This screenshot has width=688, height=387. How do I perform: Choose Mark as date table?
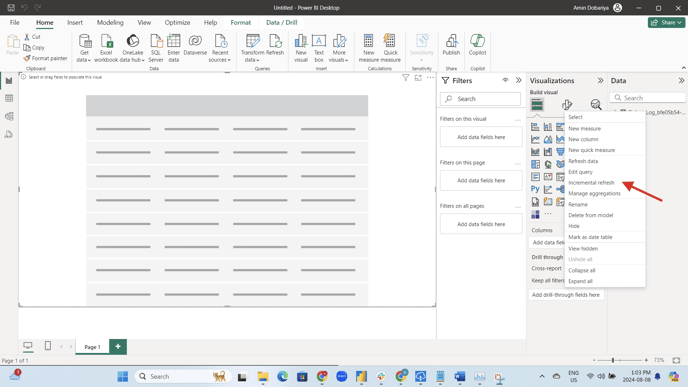click(x=590, y=237)
